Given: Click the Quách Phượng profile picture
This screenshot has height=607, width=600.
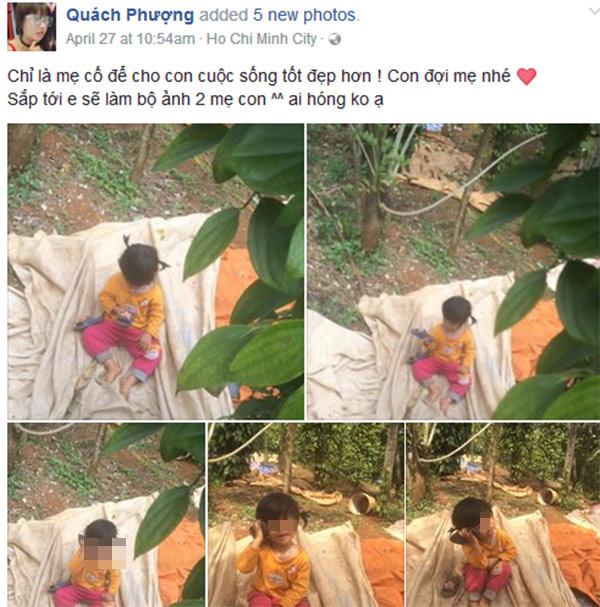Looking at the screenshot, I should (32, 26).
